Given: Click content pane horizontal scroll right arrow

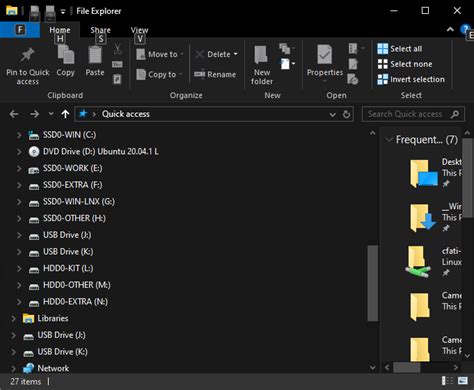Looking at the screenshot, I should pyautogui.click(x=456, y=367).
